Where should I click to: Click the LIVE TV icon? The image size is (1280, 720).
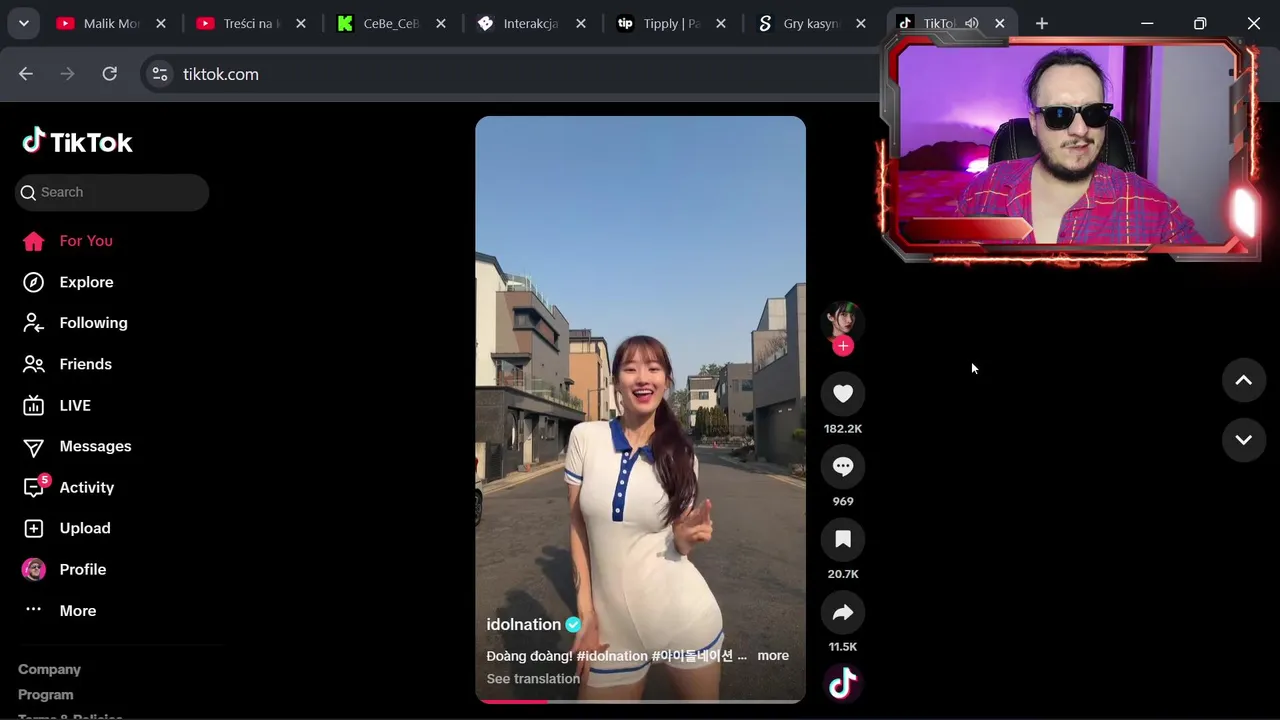[x=34, y=405]
